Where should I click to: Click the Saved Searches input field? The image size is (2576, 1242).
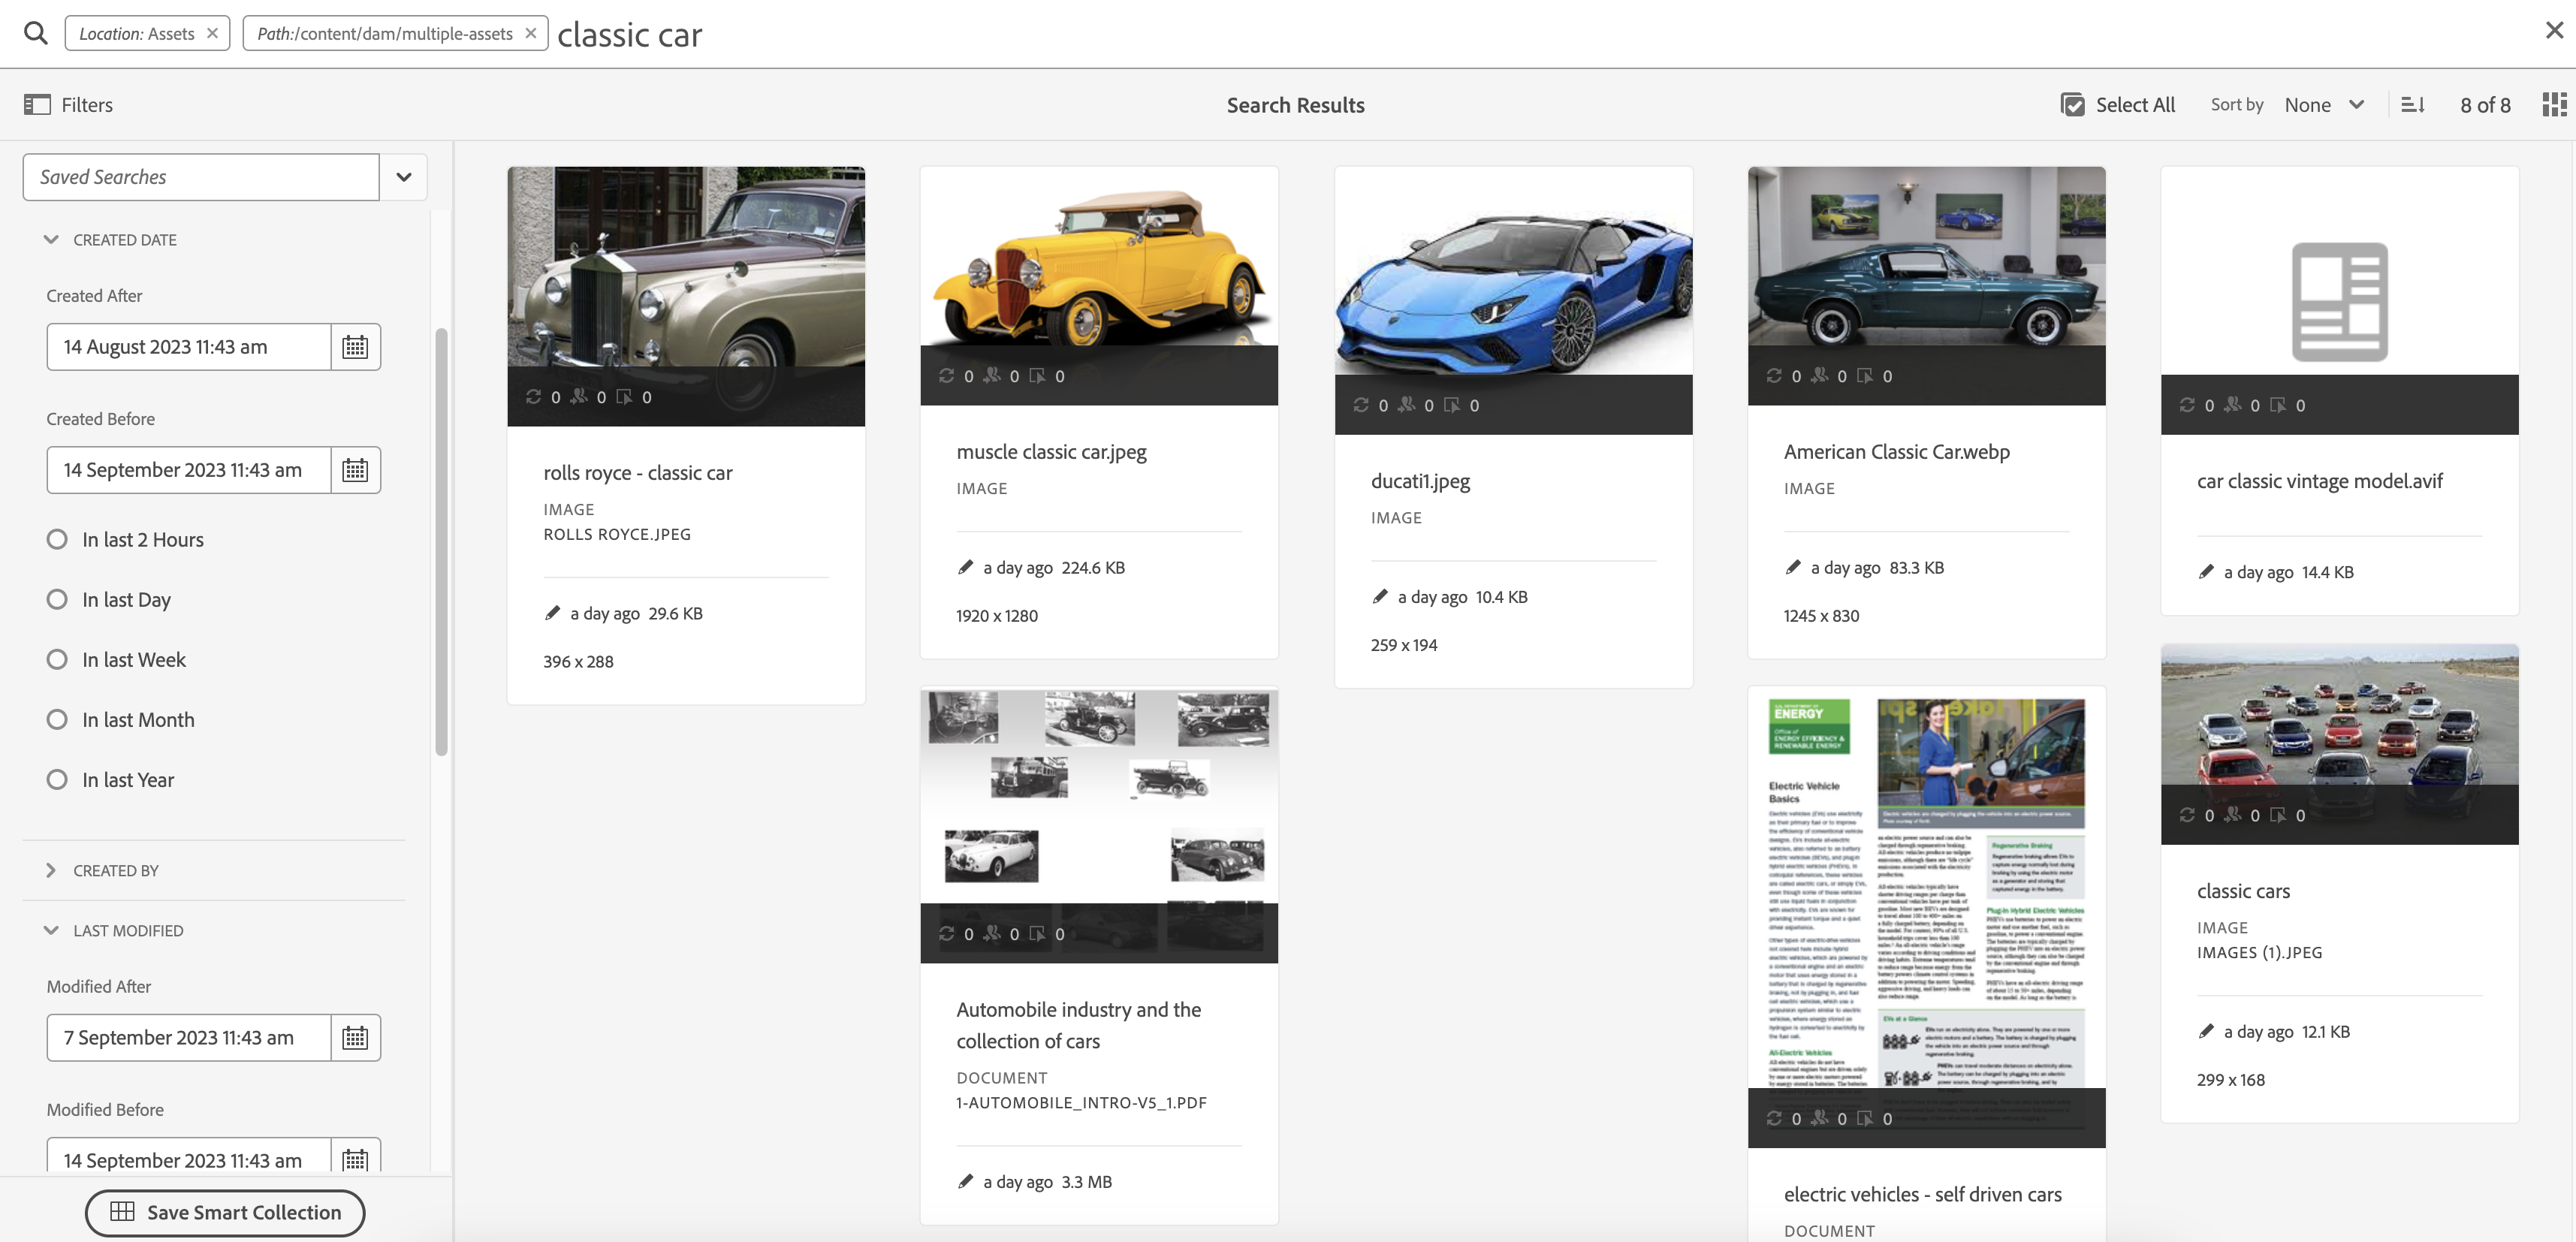201,177
